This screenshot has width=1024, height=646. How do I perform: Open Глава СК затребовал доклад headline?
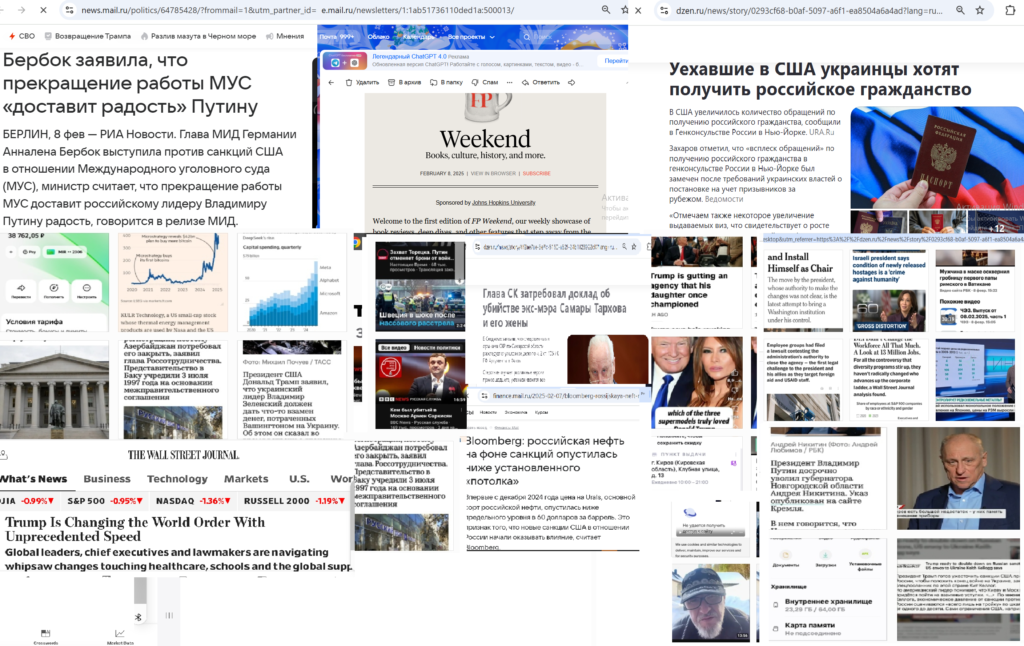click(x=554, y=308)
